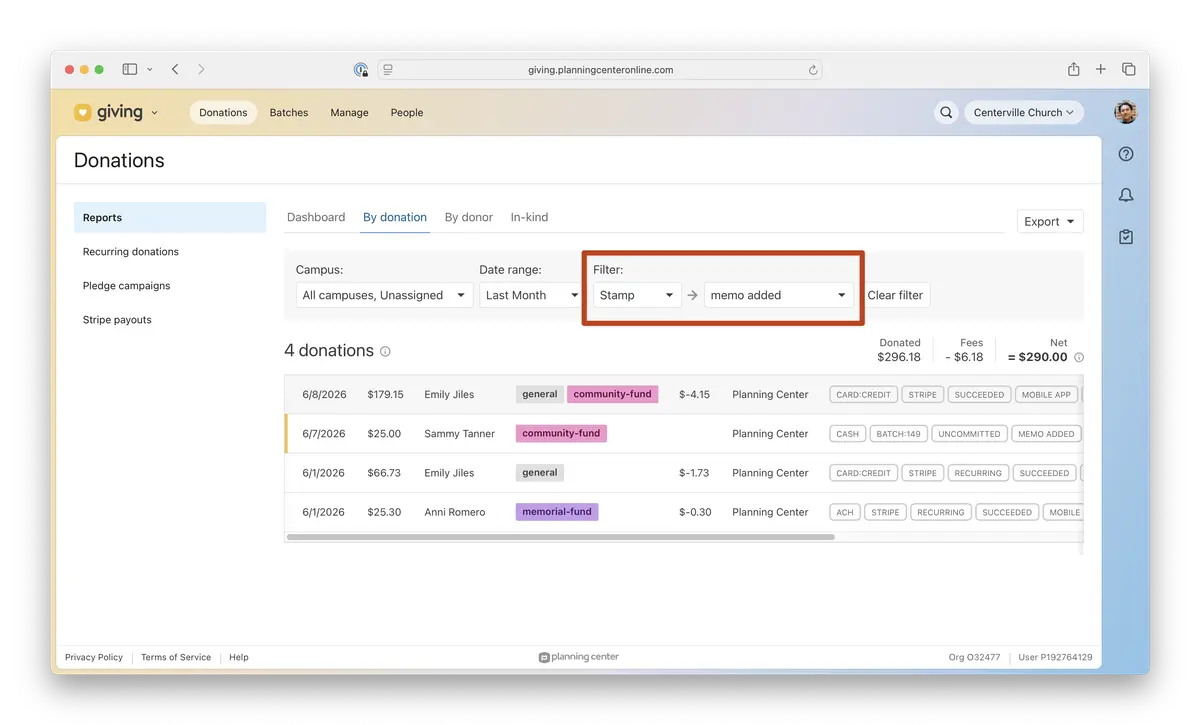1200x725 pixels.
Task: Open the Centerville Church organization dropdown
Action: (1023, 113)
